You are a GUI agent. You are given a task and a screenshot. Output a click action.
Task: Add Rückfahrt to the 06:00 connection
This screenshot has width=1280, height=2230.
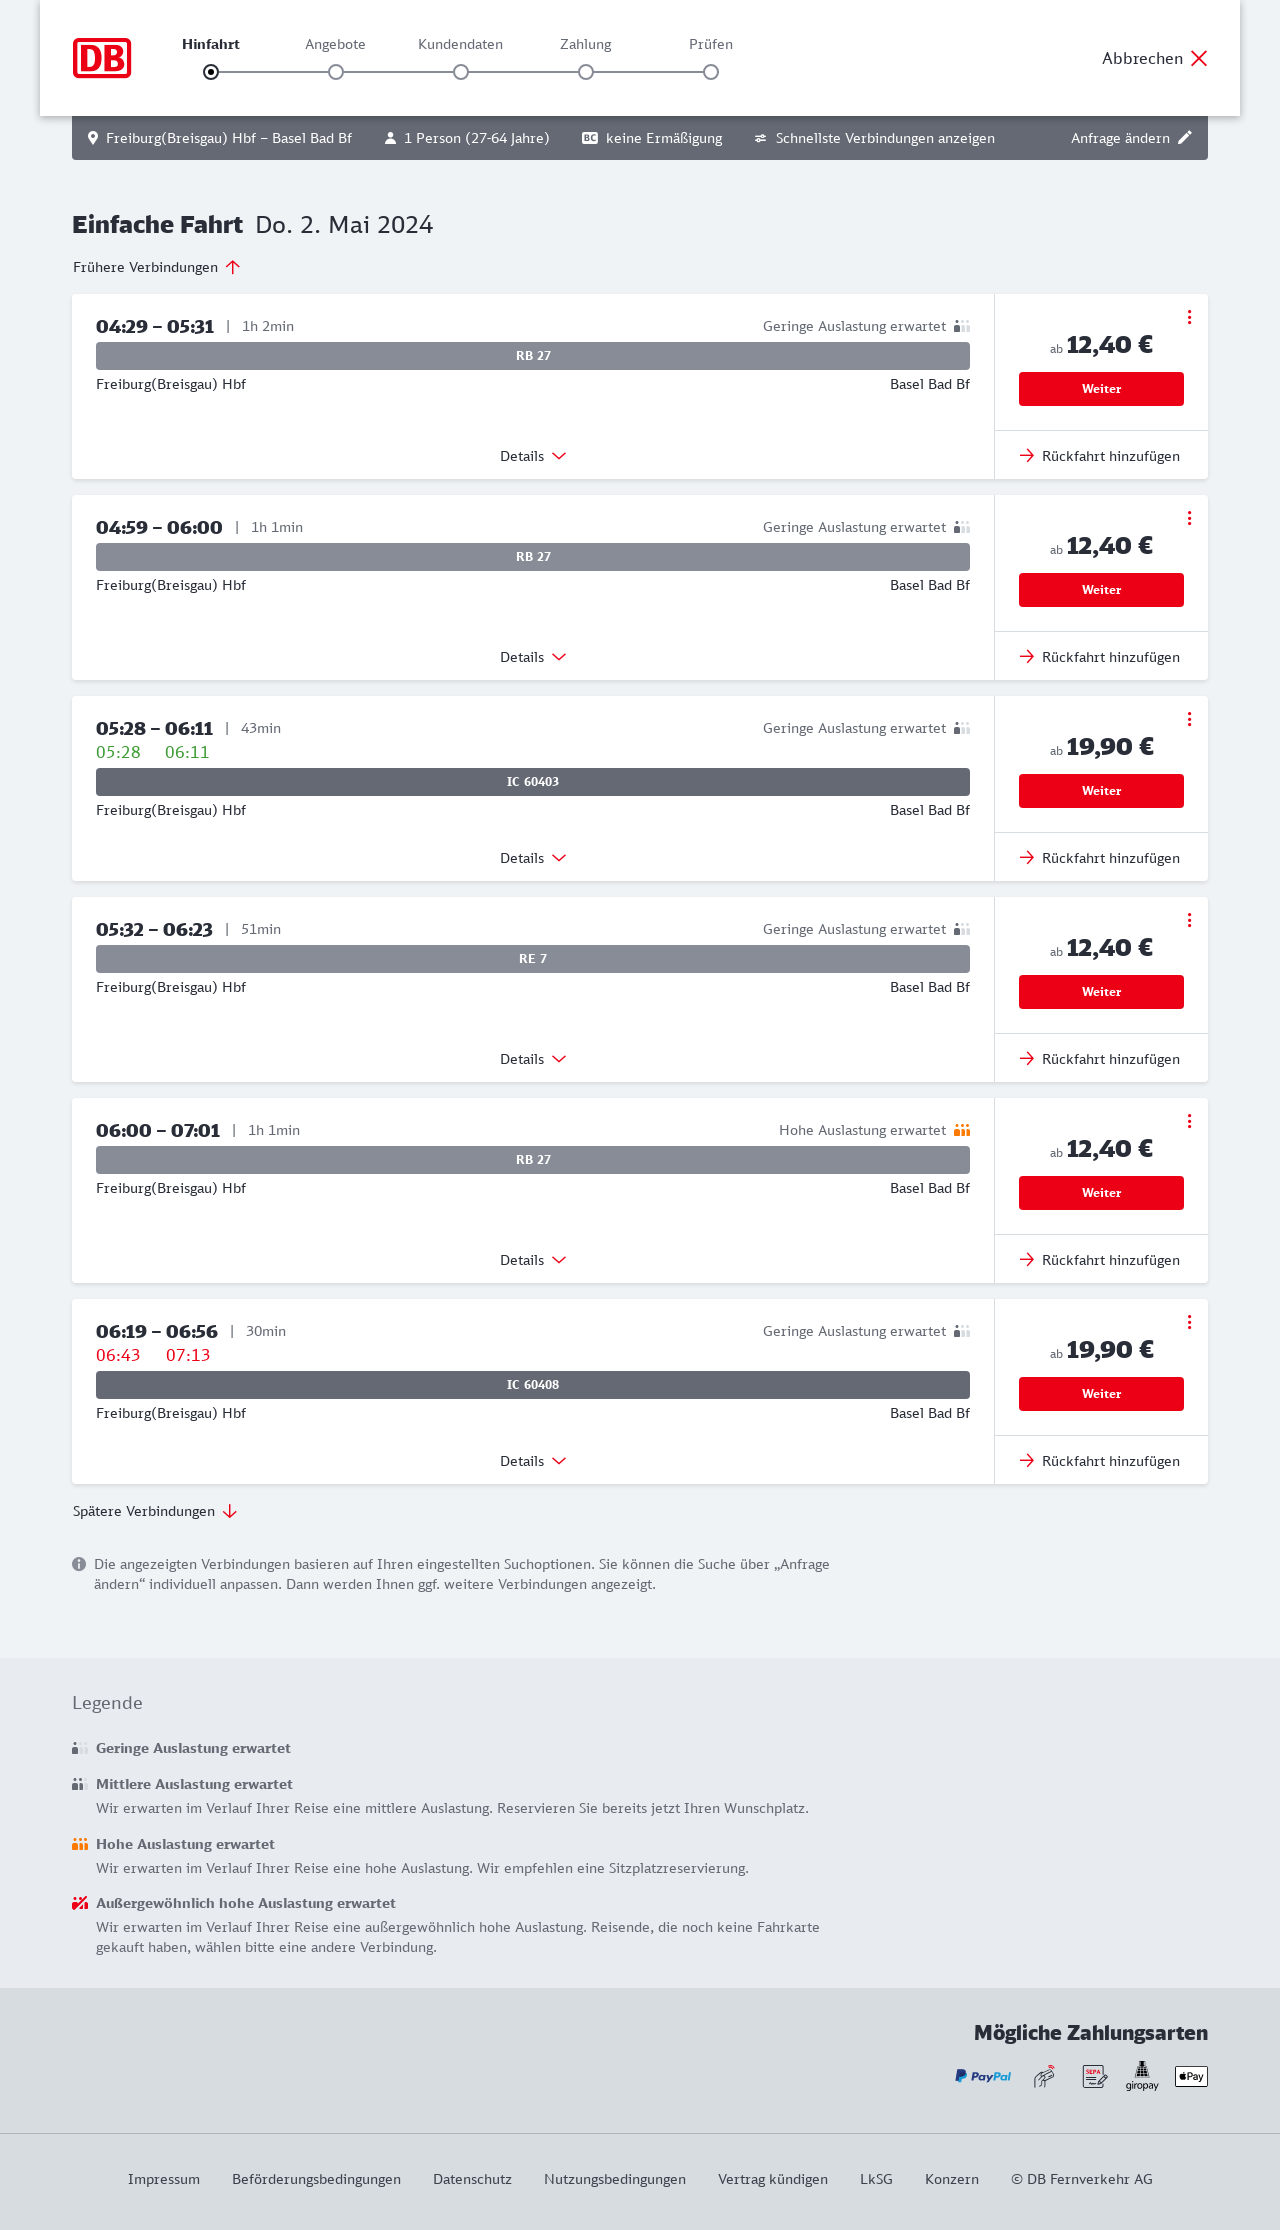(x=1101, y=1260)
